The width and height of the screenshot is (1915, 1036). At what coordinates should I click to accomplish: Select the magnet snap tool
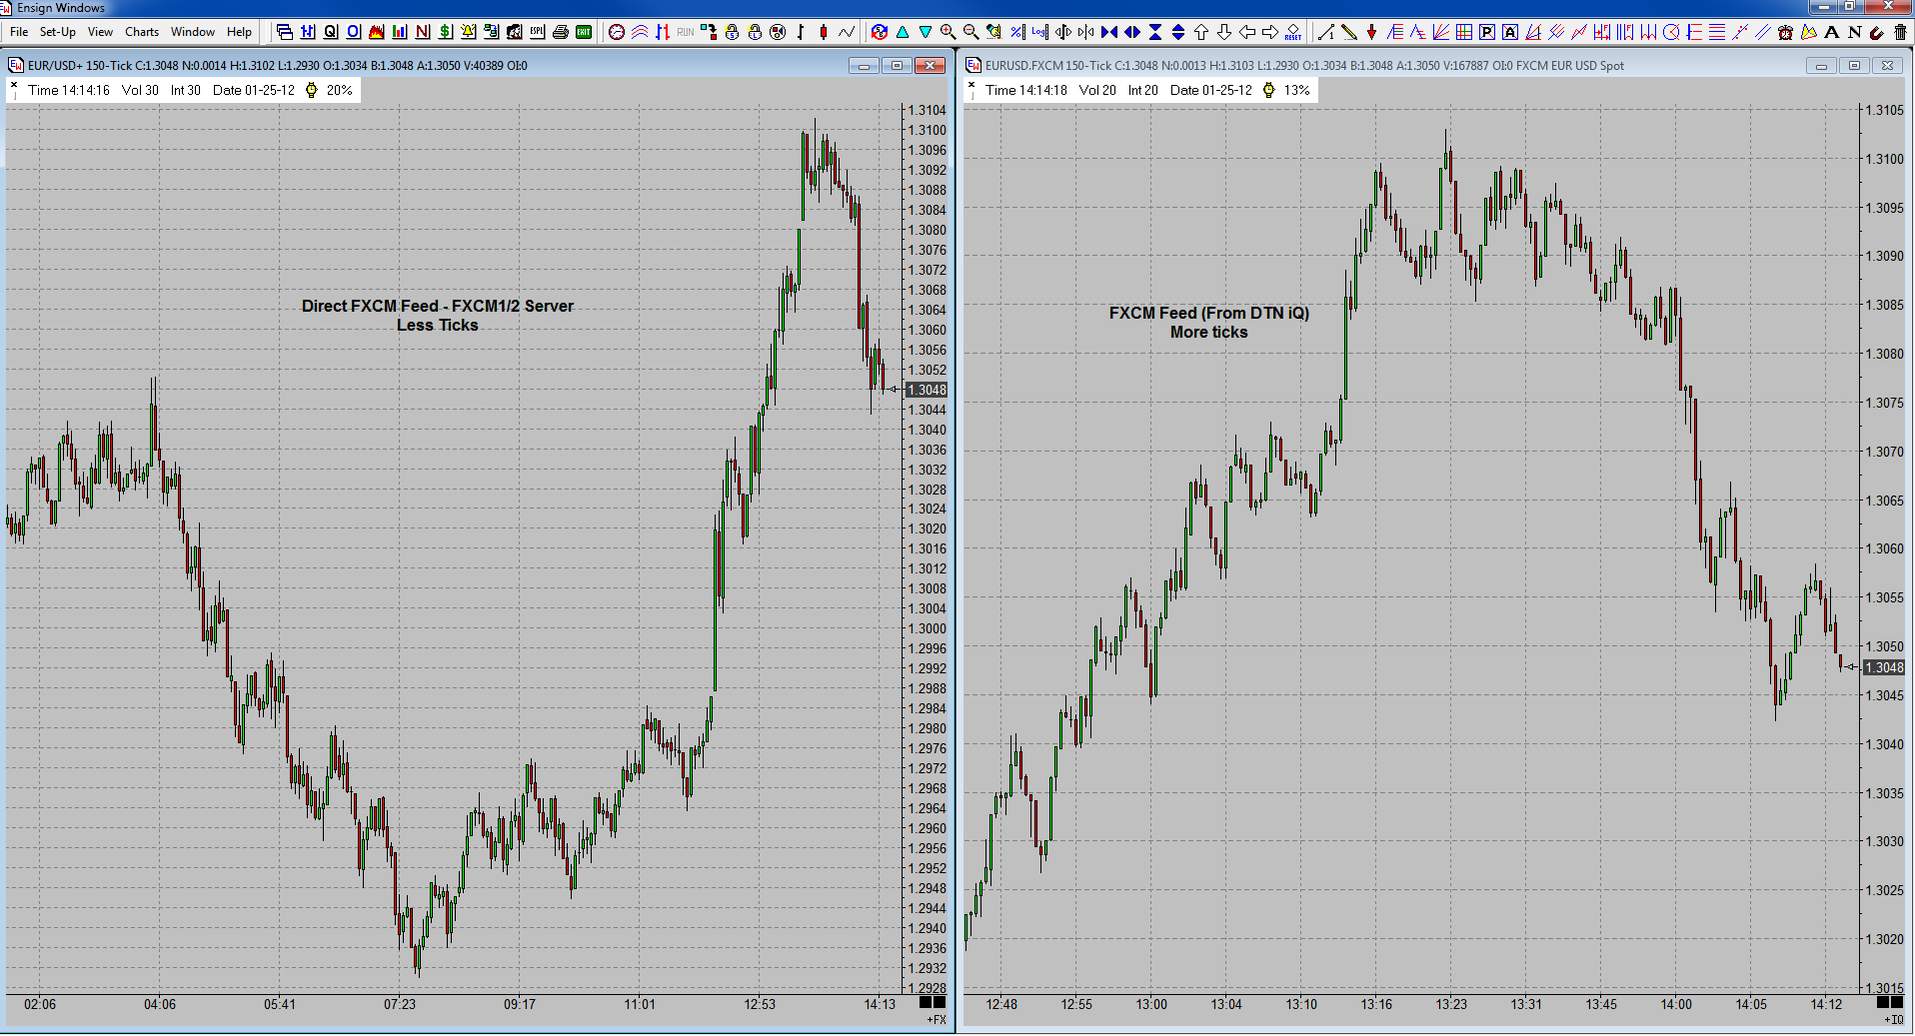(1877, 32)
